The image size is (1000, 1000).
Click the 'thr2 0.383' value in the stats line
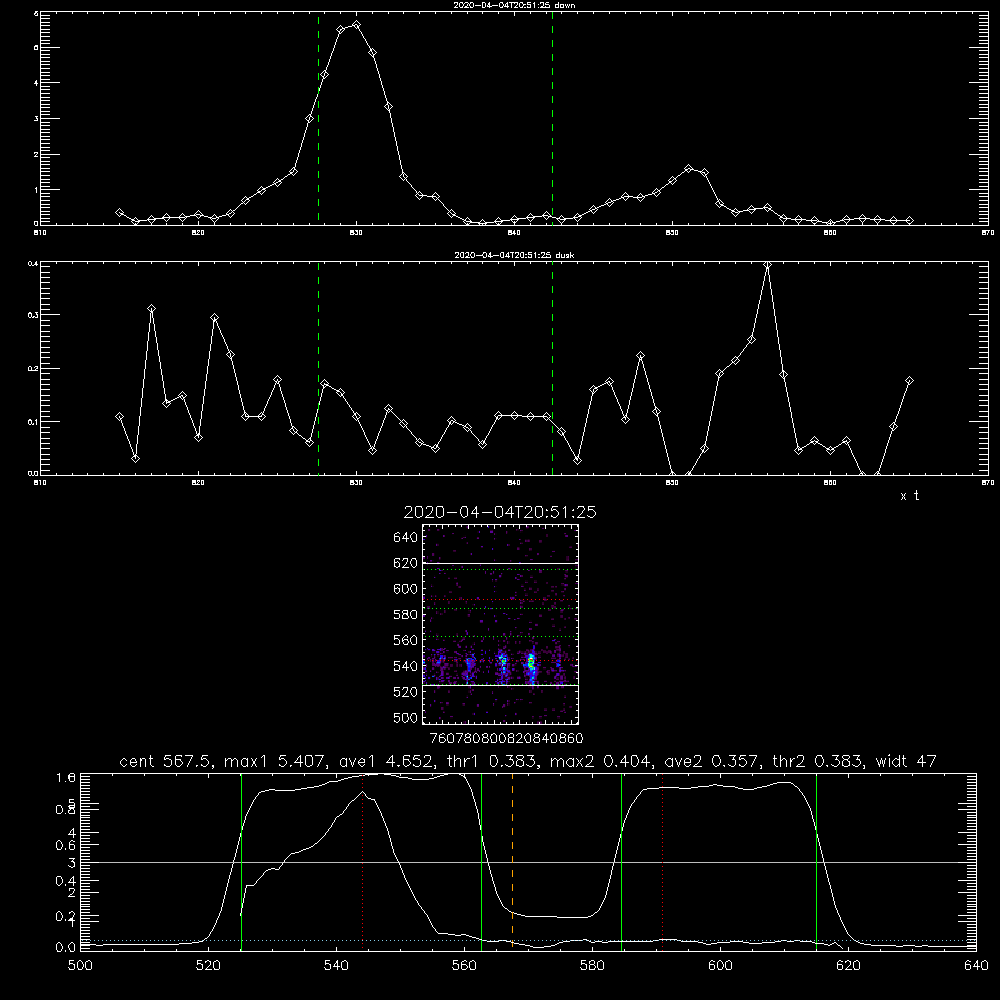pos(818,761)
